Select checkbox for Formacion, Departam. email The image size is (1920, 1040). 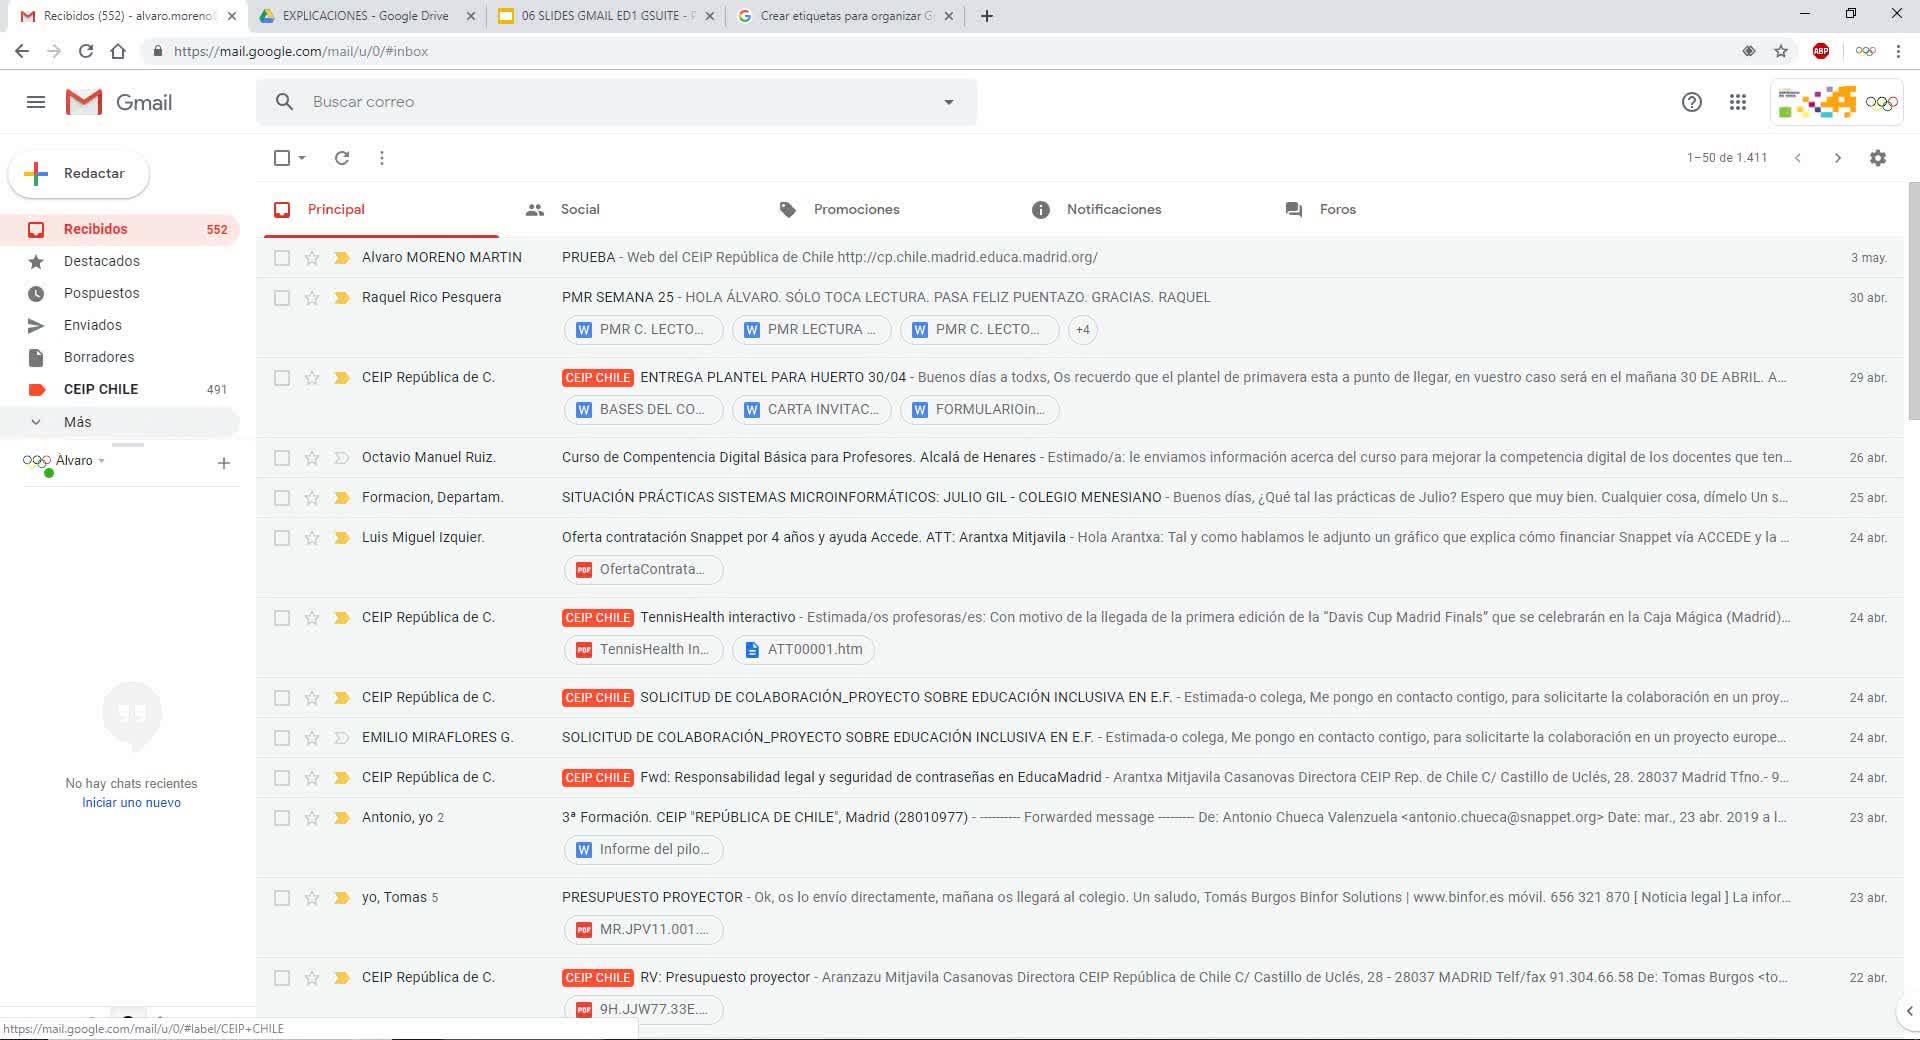[x=282, y=498]
